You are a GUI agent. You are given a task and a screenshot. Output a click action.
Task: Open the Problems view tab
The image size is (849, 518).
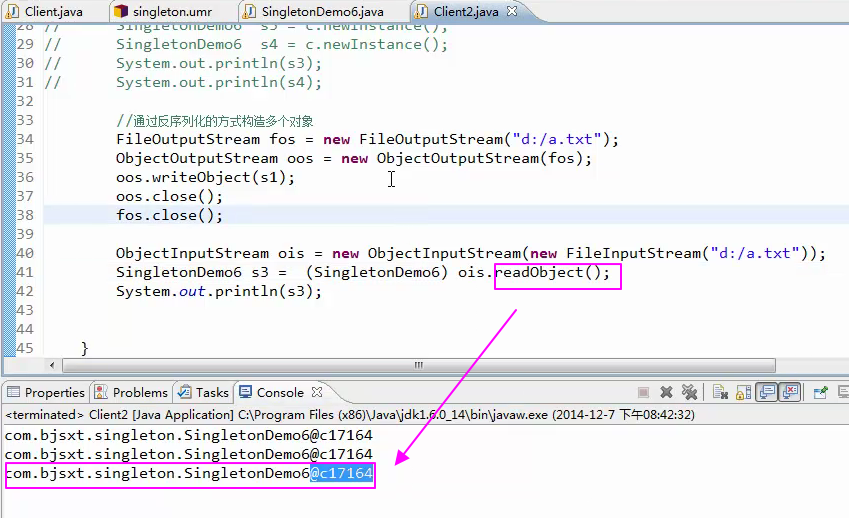click(131, 392)
